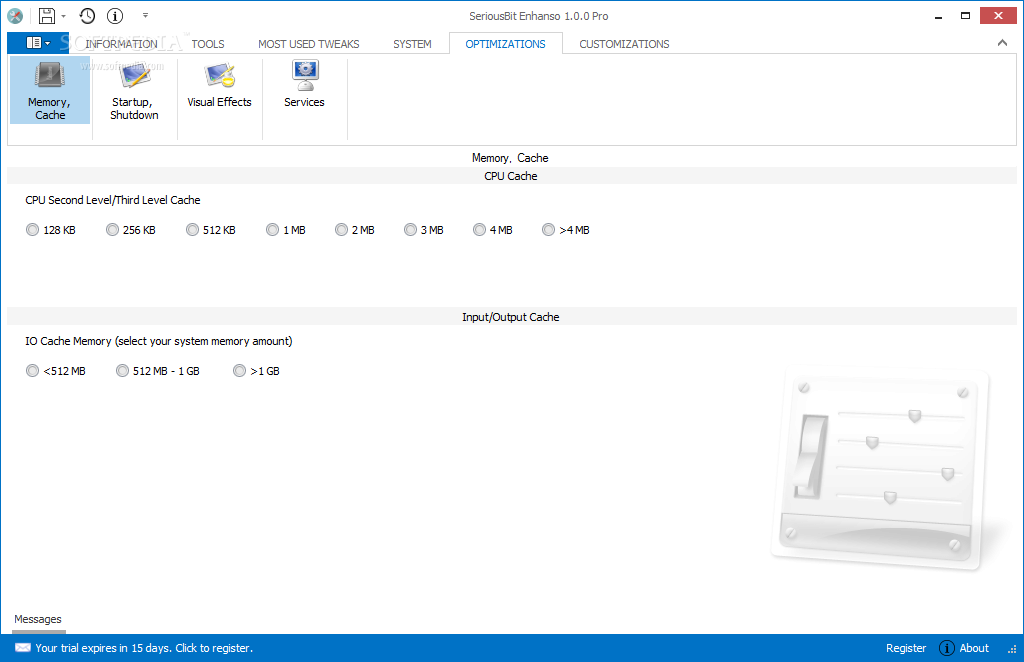
Task: Click the trial expires register message
Action: click(144, 648)
